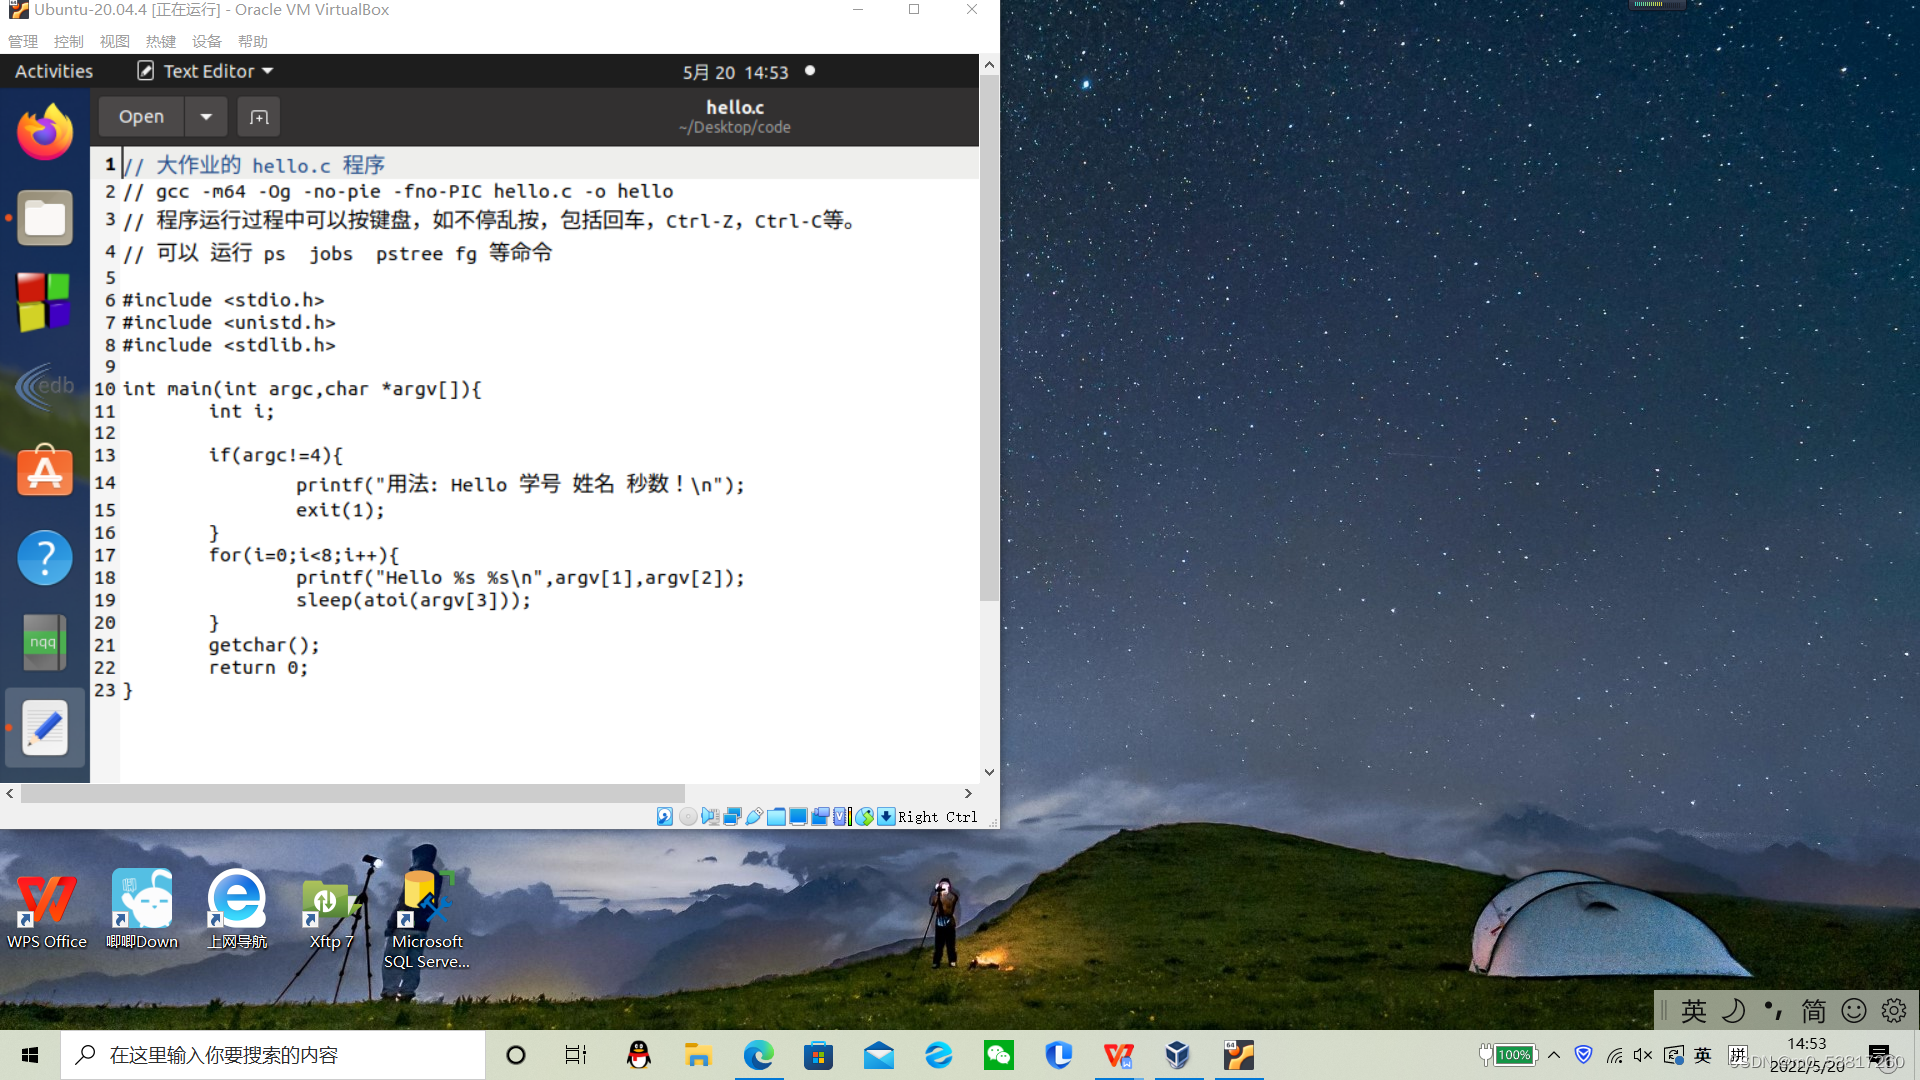Toggle the 简 simplified Chinese setting

coord(1813,1011)
